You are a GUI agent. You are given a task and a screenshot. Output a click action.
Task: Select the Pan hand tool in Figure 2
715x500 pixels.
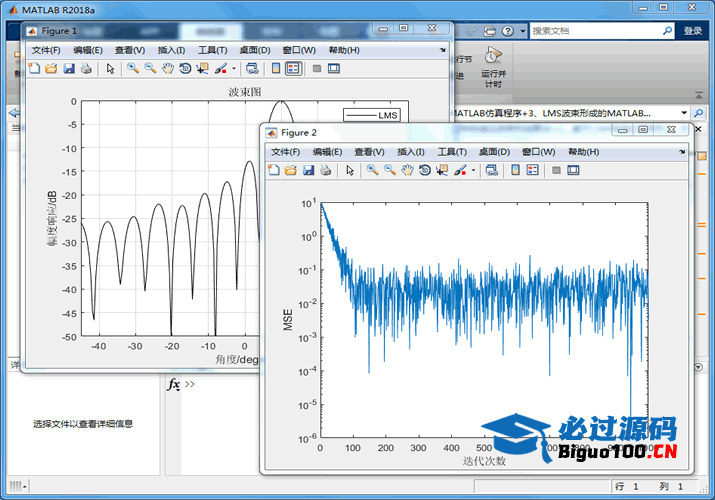[407, 170]
